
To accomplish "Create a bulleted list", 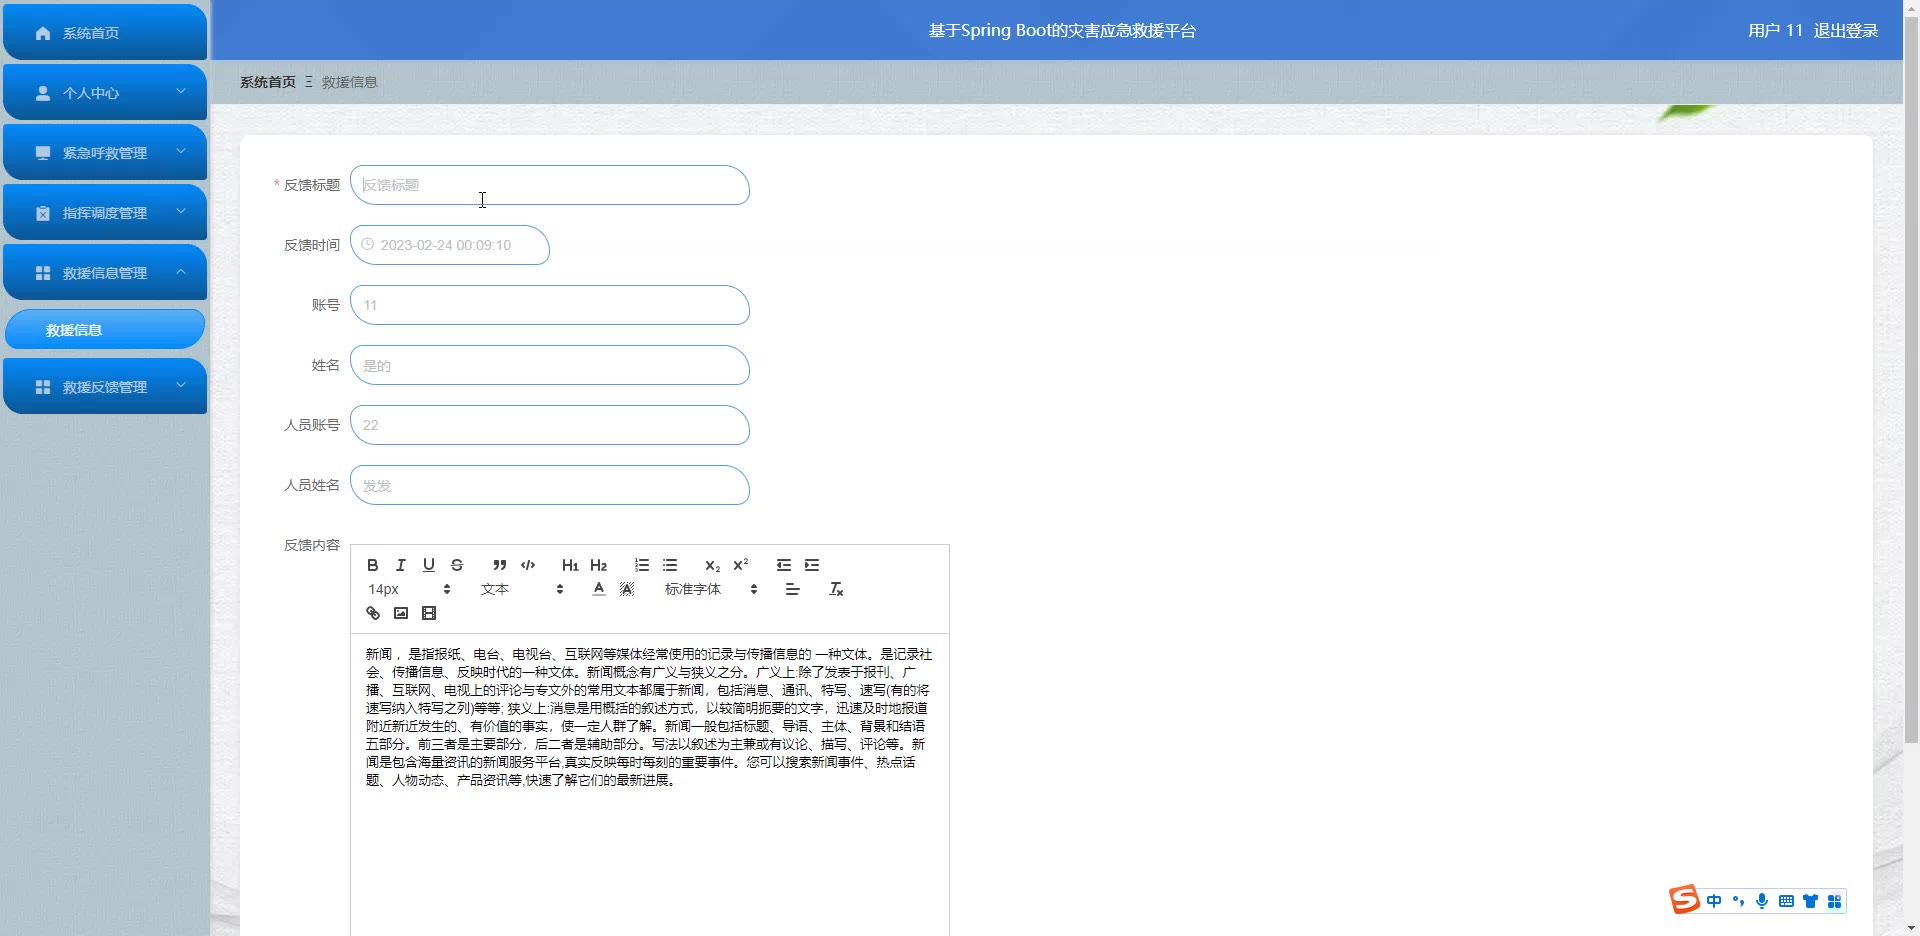I will (670, 565).
